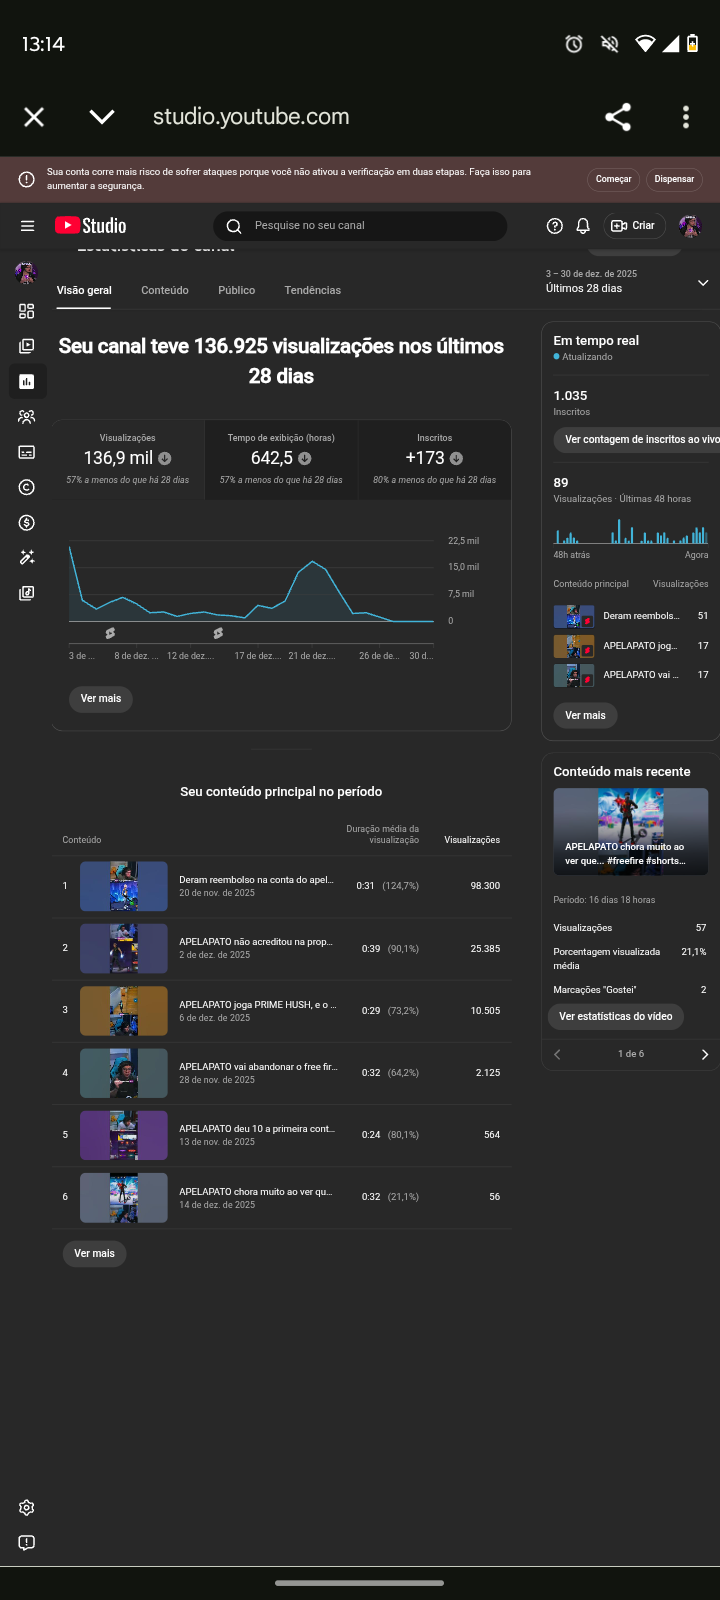Open thumbnail of APELAPATO vai abandonar row
Image resolution: width=720 pixels, height=1600 pixels.
tap(124, 1073)
